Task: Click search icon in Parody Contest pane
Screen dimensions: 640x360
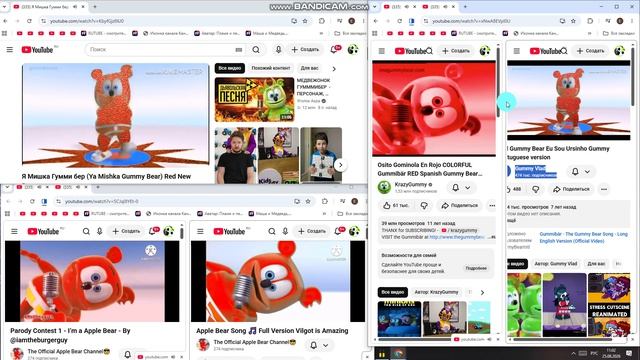Action: coord(86,231)
